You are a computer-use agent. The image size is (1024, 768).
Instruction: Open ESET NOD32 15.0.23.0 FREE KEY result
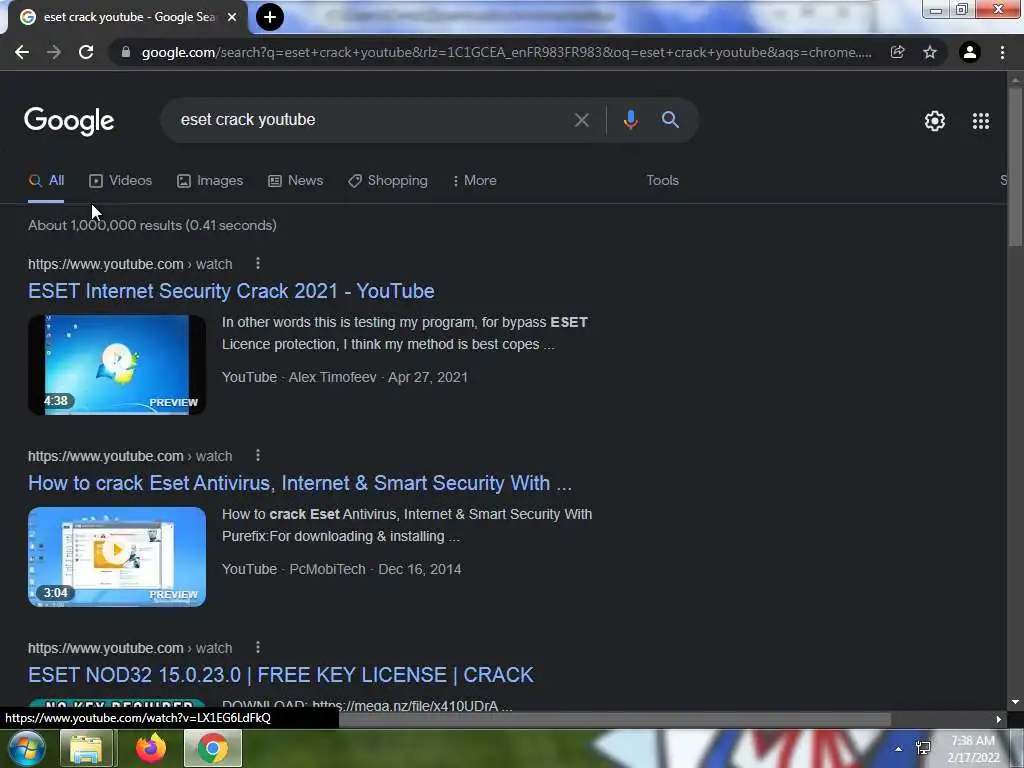coord(281,675)
